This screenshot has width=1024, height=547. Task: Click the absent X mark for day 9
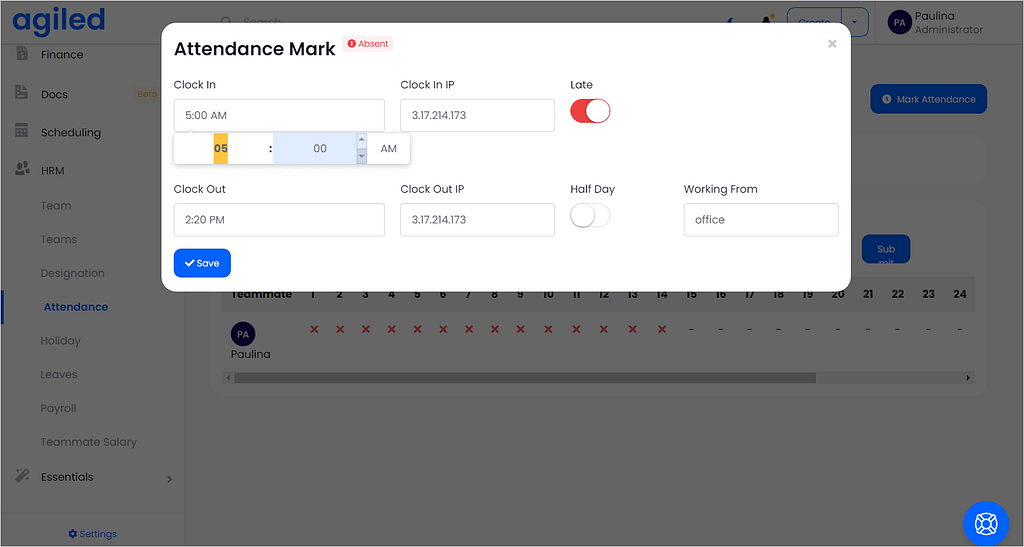[x=520, y=329]
